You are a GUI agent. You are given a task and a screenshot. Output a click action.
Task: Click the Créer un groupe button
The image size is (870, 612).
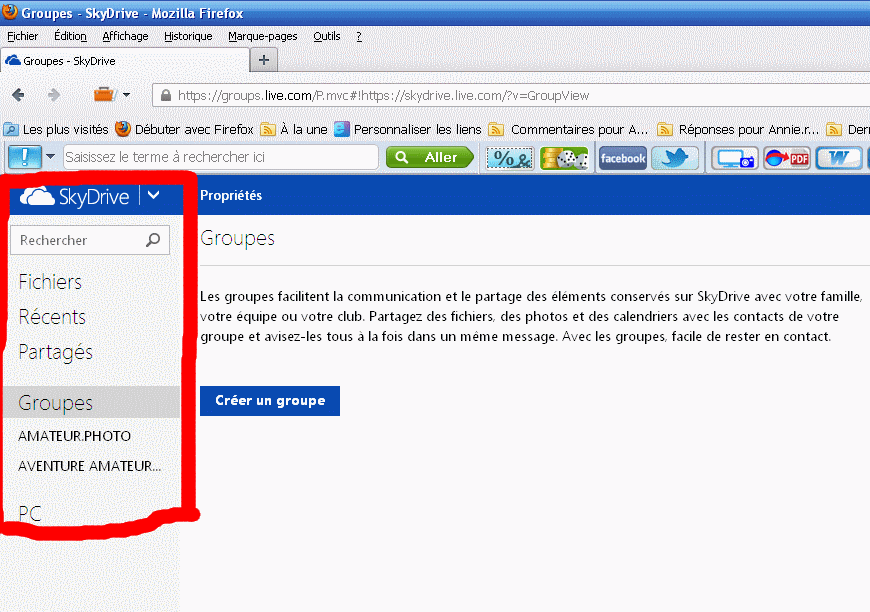[x=270, y=401]
